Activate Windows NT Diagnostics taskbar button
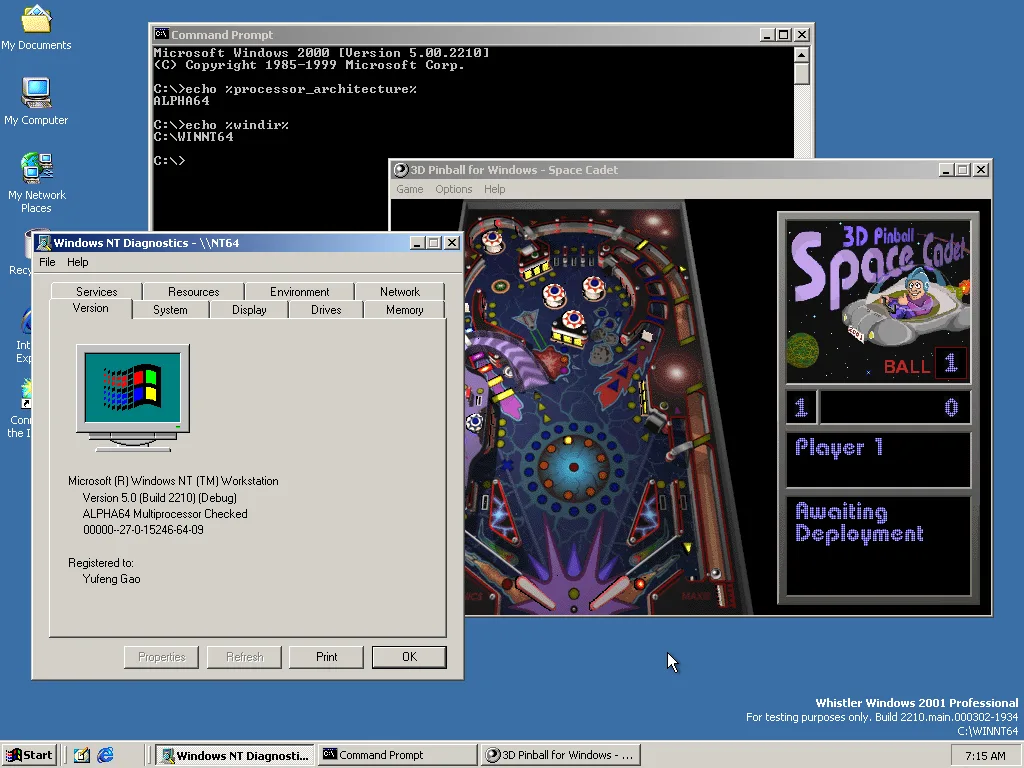 [x=235, y=755]
